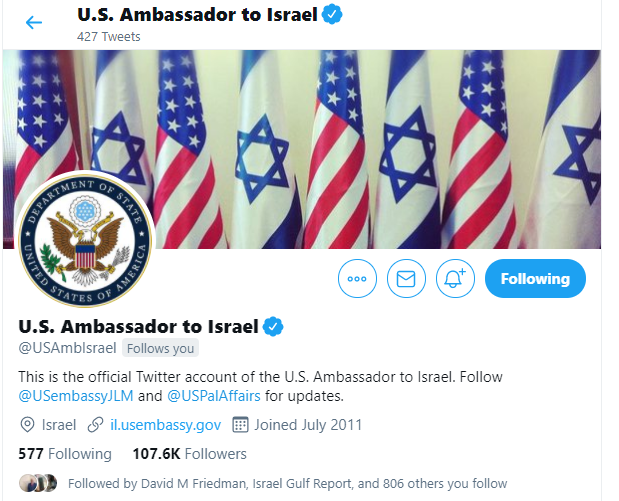619x501 pixels.
Task: View the flags header banner image
Action: pos(302,149)
